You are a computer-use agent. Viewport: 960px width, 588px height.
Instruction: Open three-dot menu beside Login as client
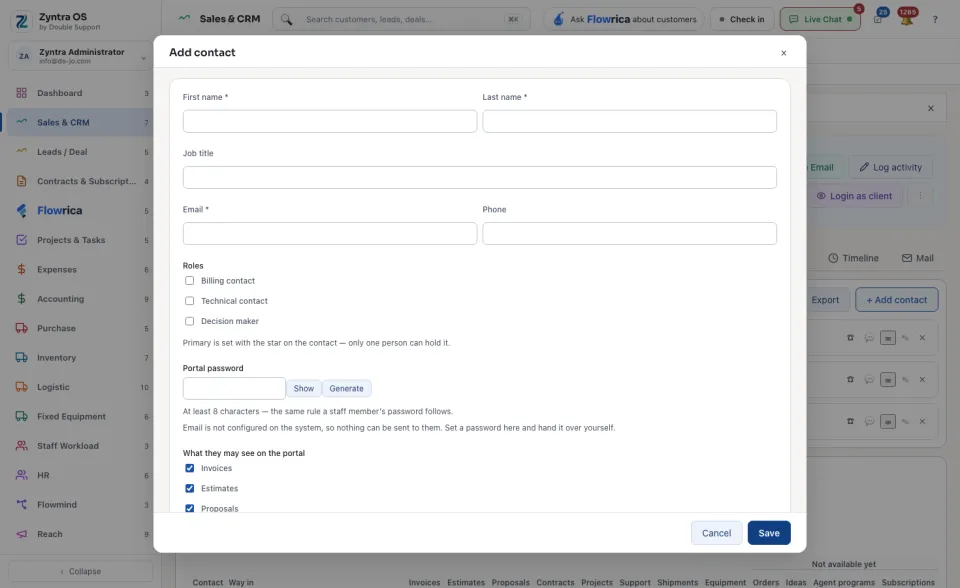(x=920, y=196)
